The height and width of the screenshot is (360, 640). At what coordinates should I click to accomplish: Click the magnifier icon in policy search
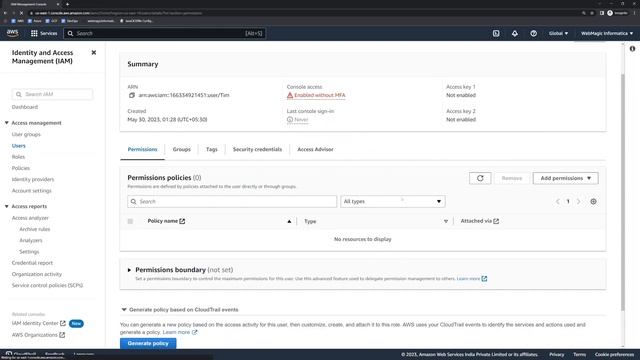click(x=133, y=202)
